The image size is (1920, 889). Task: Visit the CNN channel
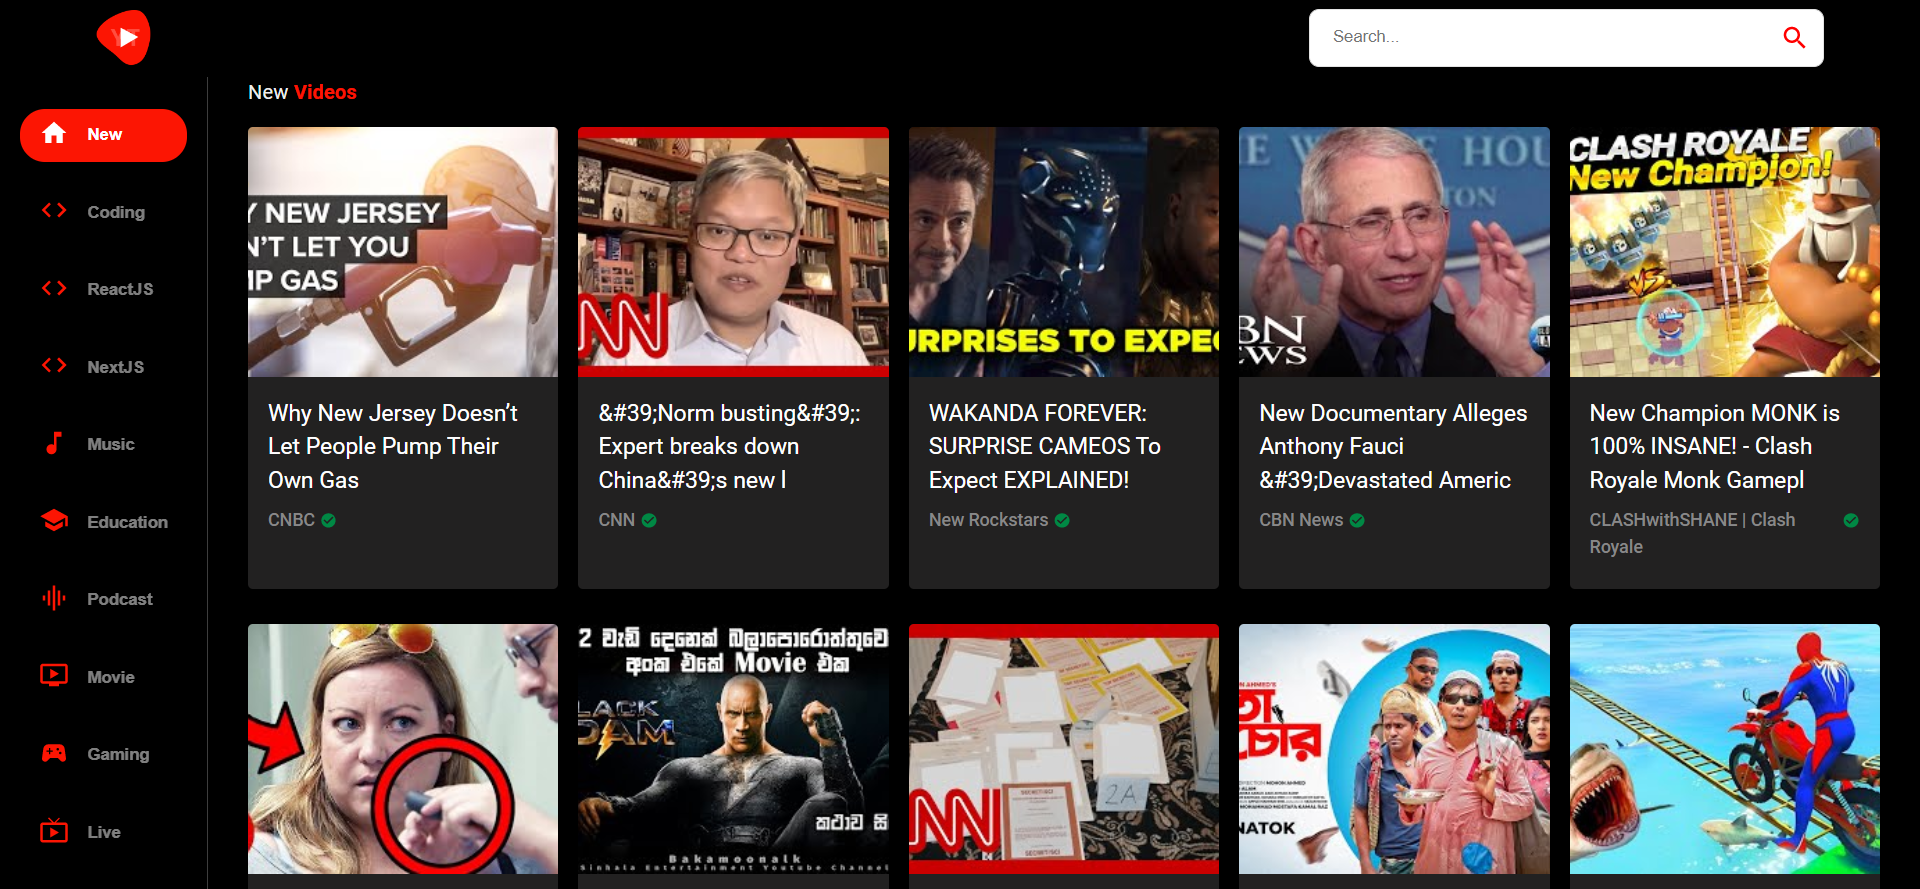(616, 520)
